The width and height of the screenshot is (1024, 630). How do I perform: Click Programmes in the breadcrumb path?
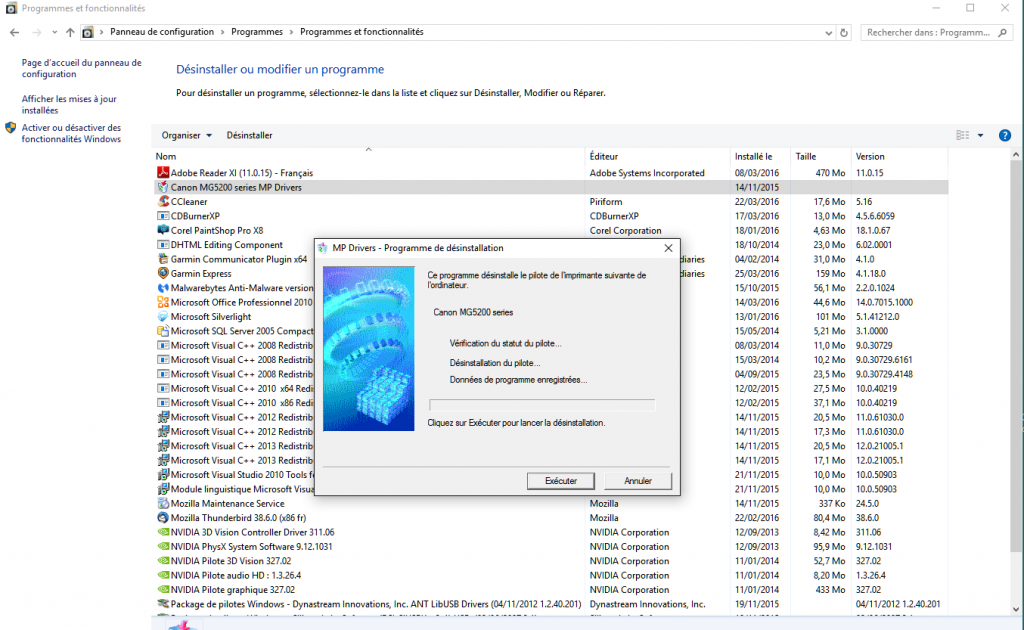pyautogui.click(x=257, y=32)
